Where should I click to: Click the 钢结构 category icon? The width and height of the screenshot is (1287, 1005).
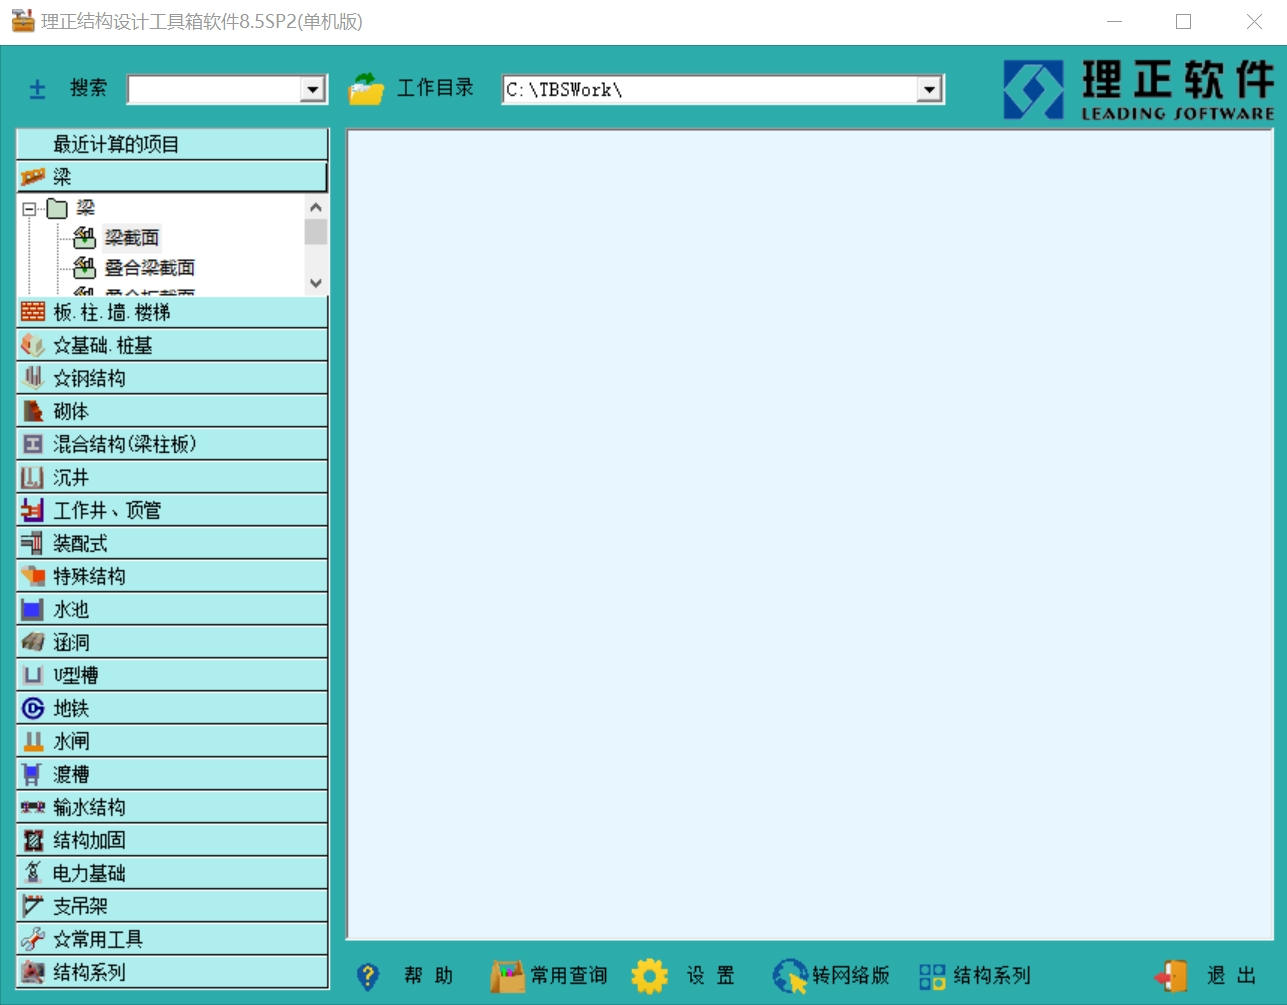click(33, 378)
